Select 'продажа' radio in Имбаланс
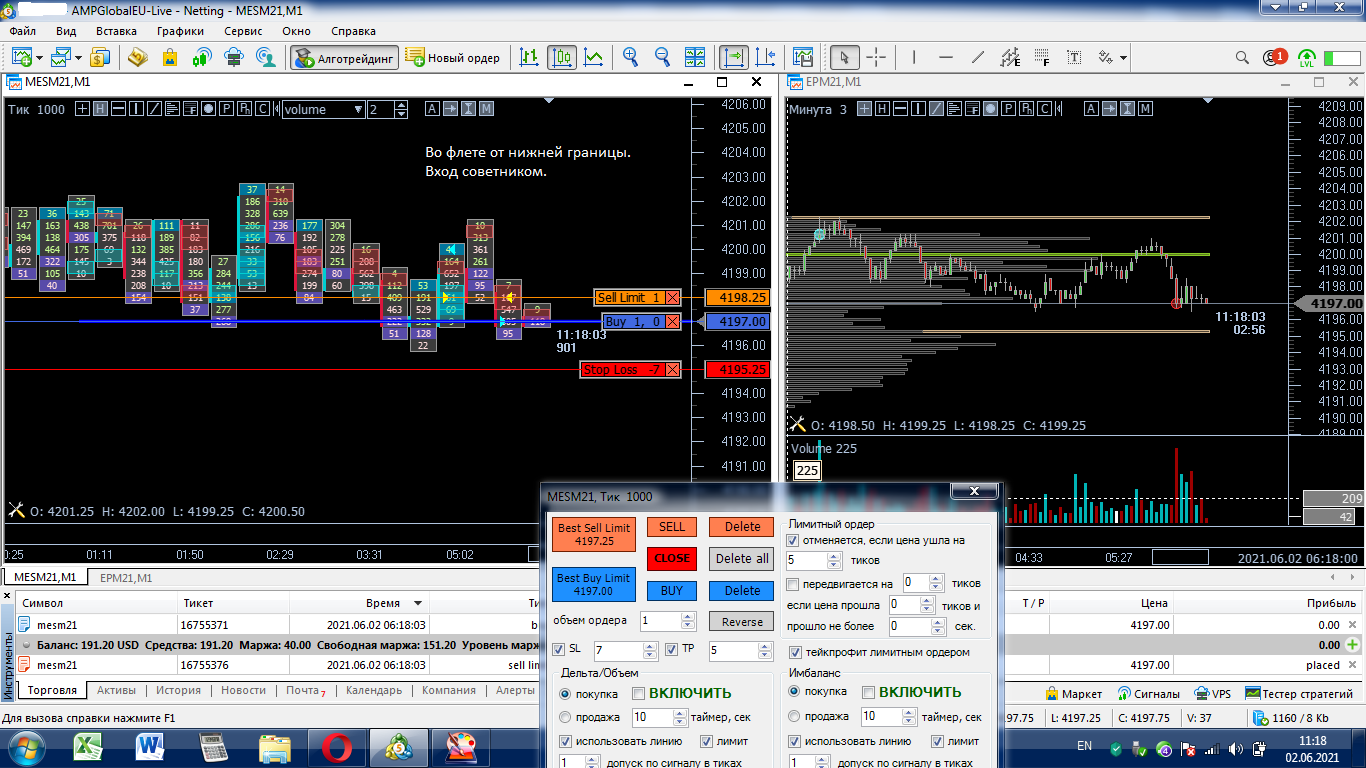 795,716
